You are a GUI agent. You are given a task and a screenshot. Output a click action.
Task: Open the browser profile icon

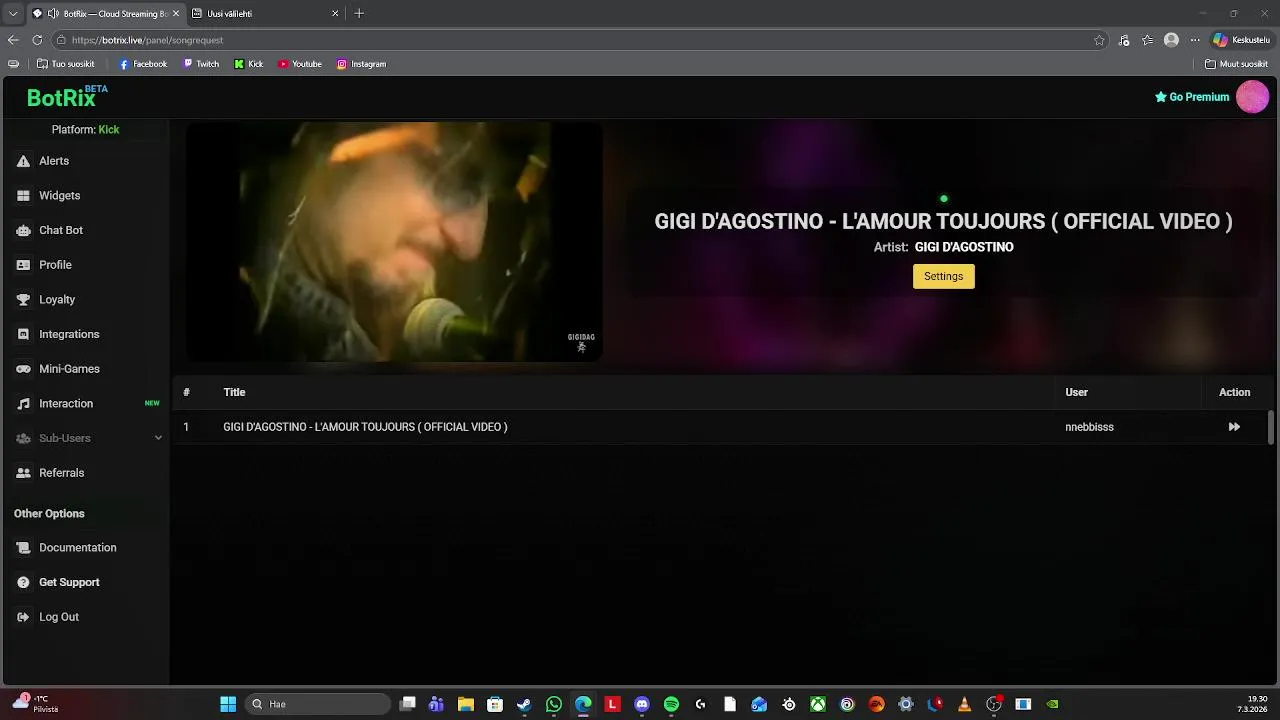point(1171,40)
